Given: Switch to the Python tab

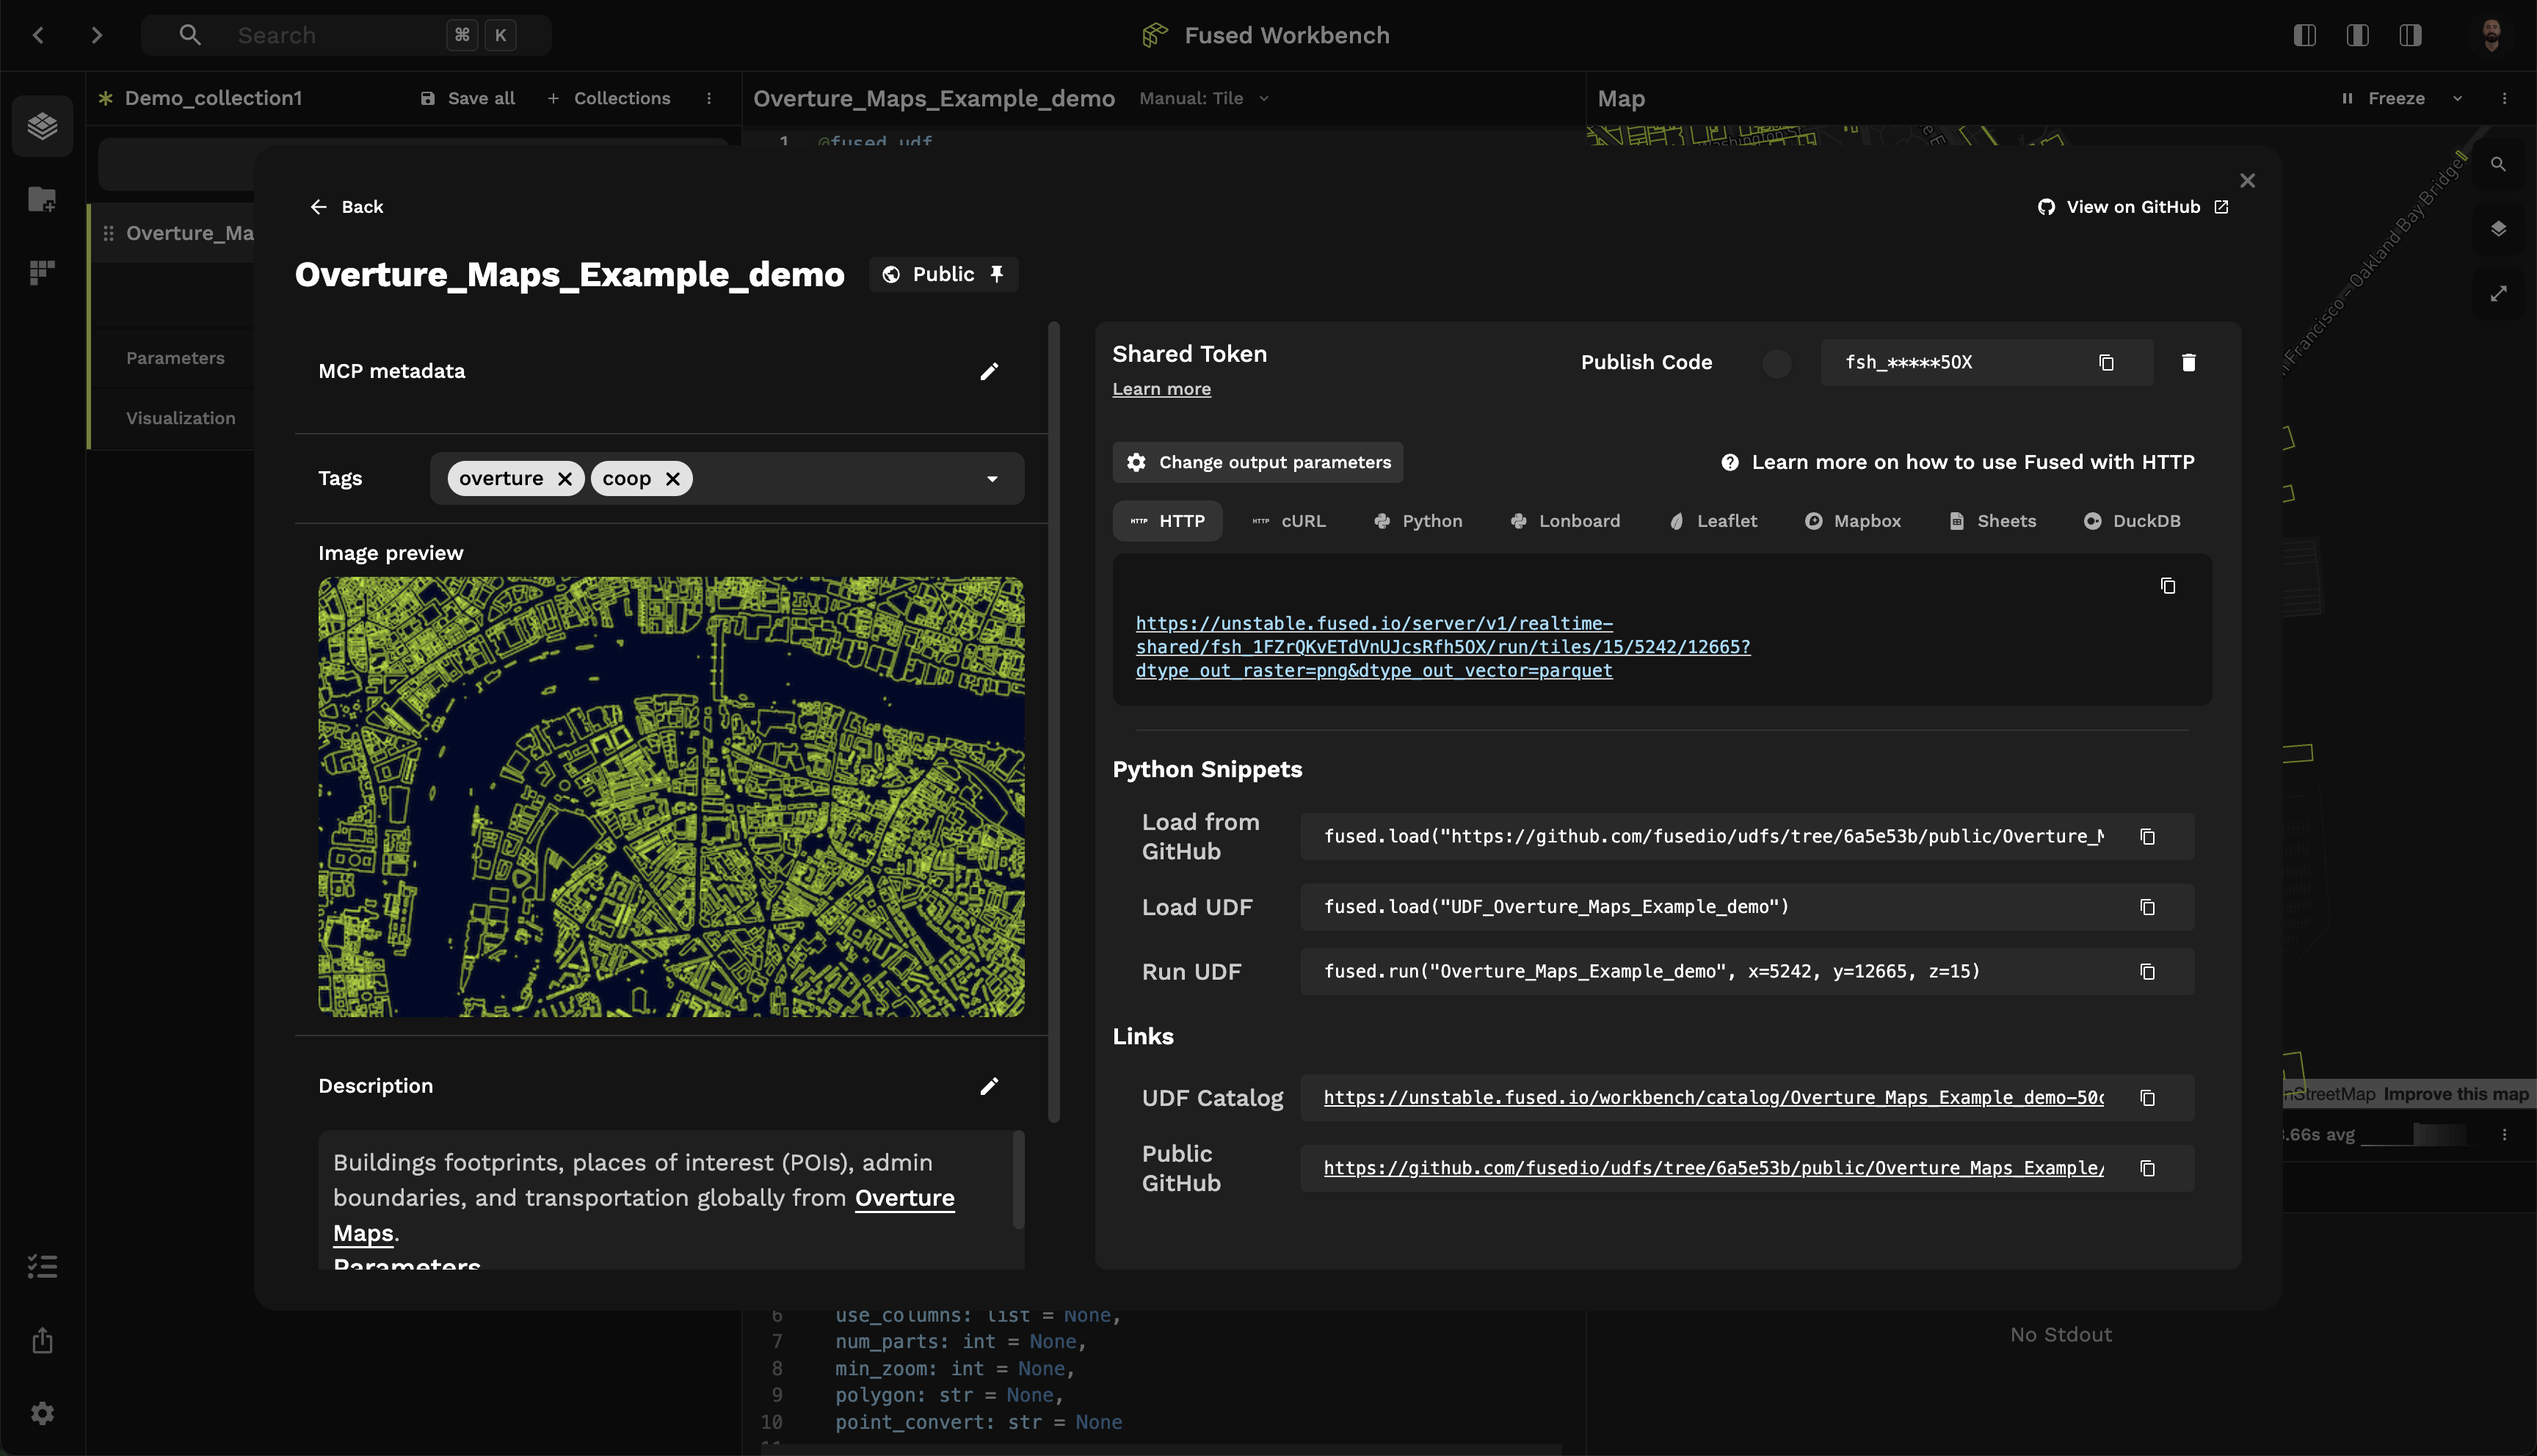Looking at the screenshot, I should [x=1418, y=521].
